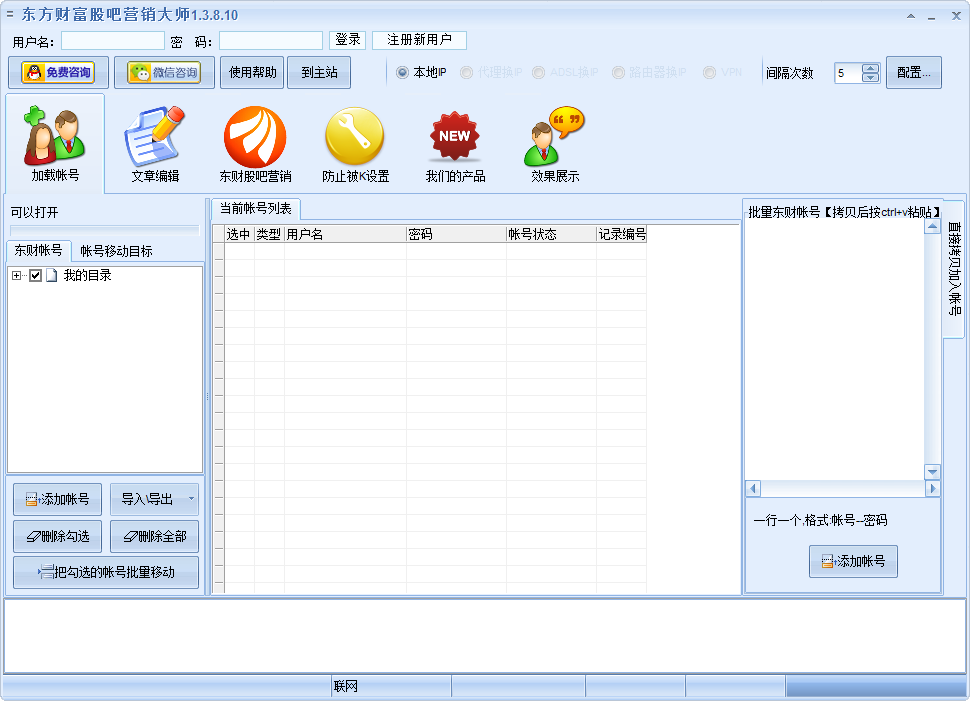The width and height of the screenshot is (970, 701).
Task: Click the 密码 column header
Action: 456,234
